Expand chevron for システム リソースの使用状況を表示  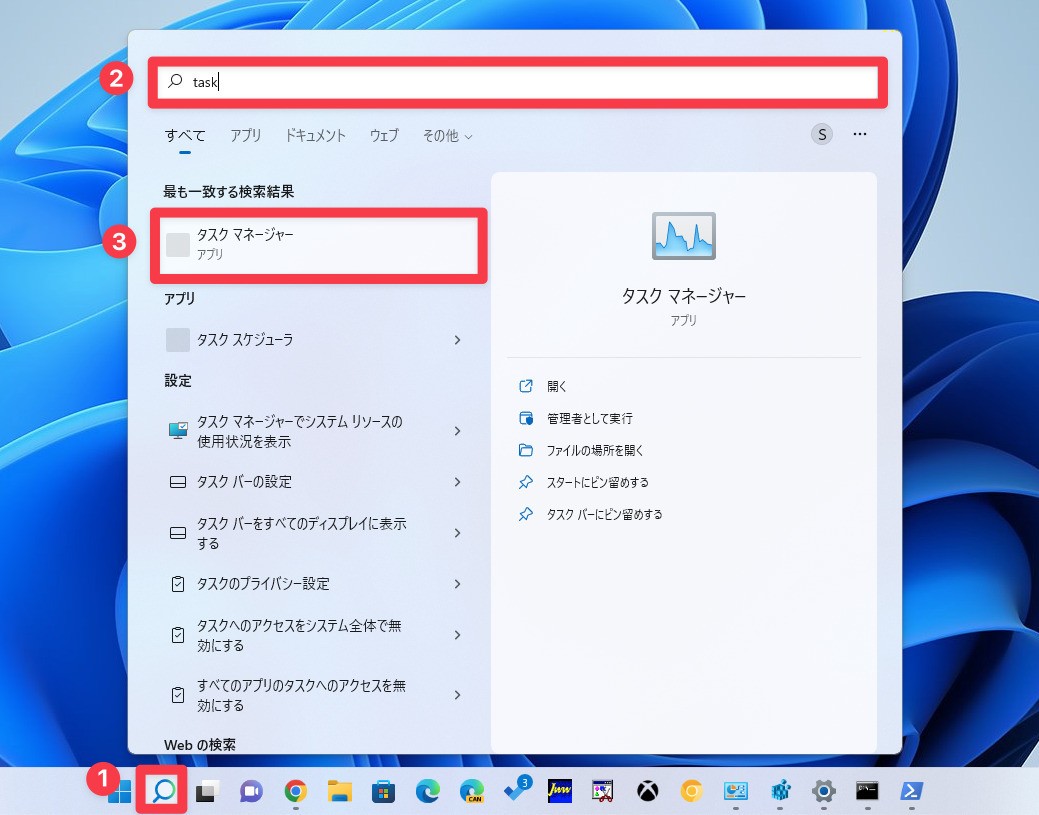(457, 431)
